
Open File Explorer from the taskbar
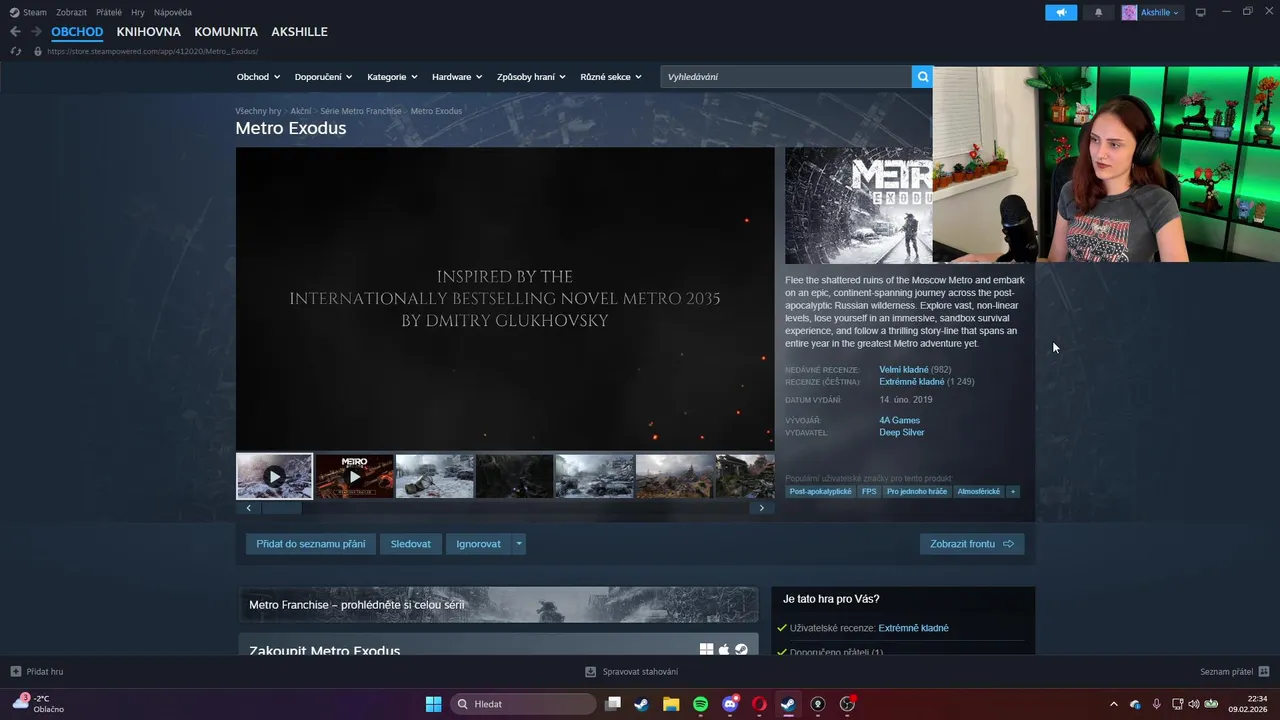coord(671,704)
